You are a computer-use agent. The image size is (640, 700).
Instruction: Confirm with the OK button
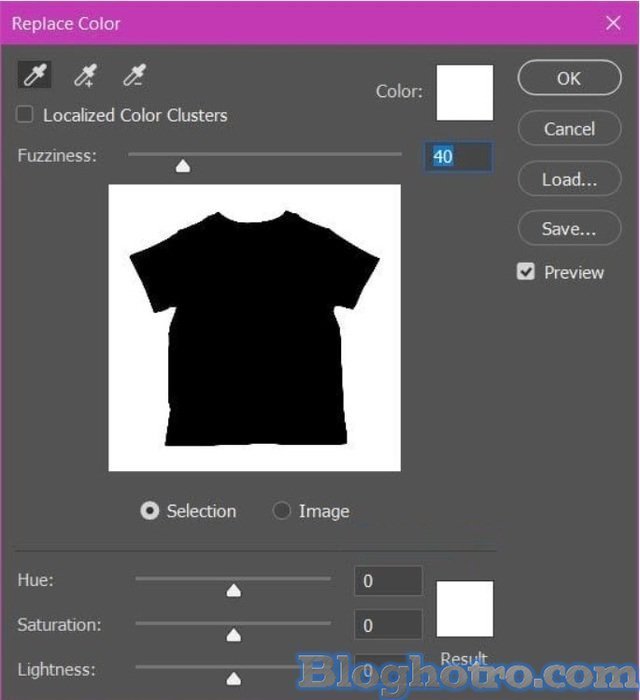[569, 78]
